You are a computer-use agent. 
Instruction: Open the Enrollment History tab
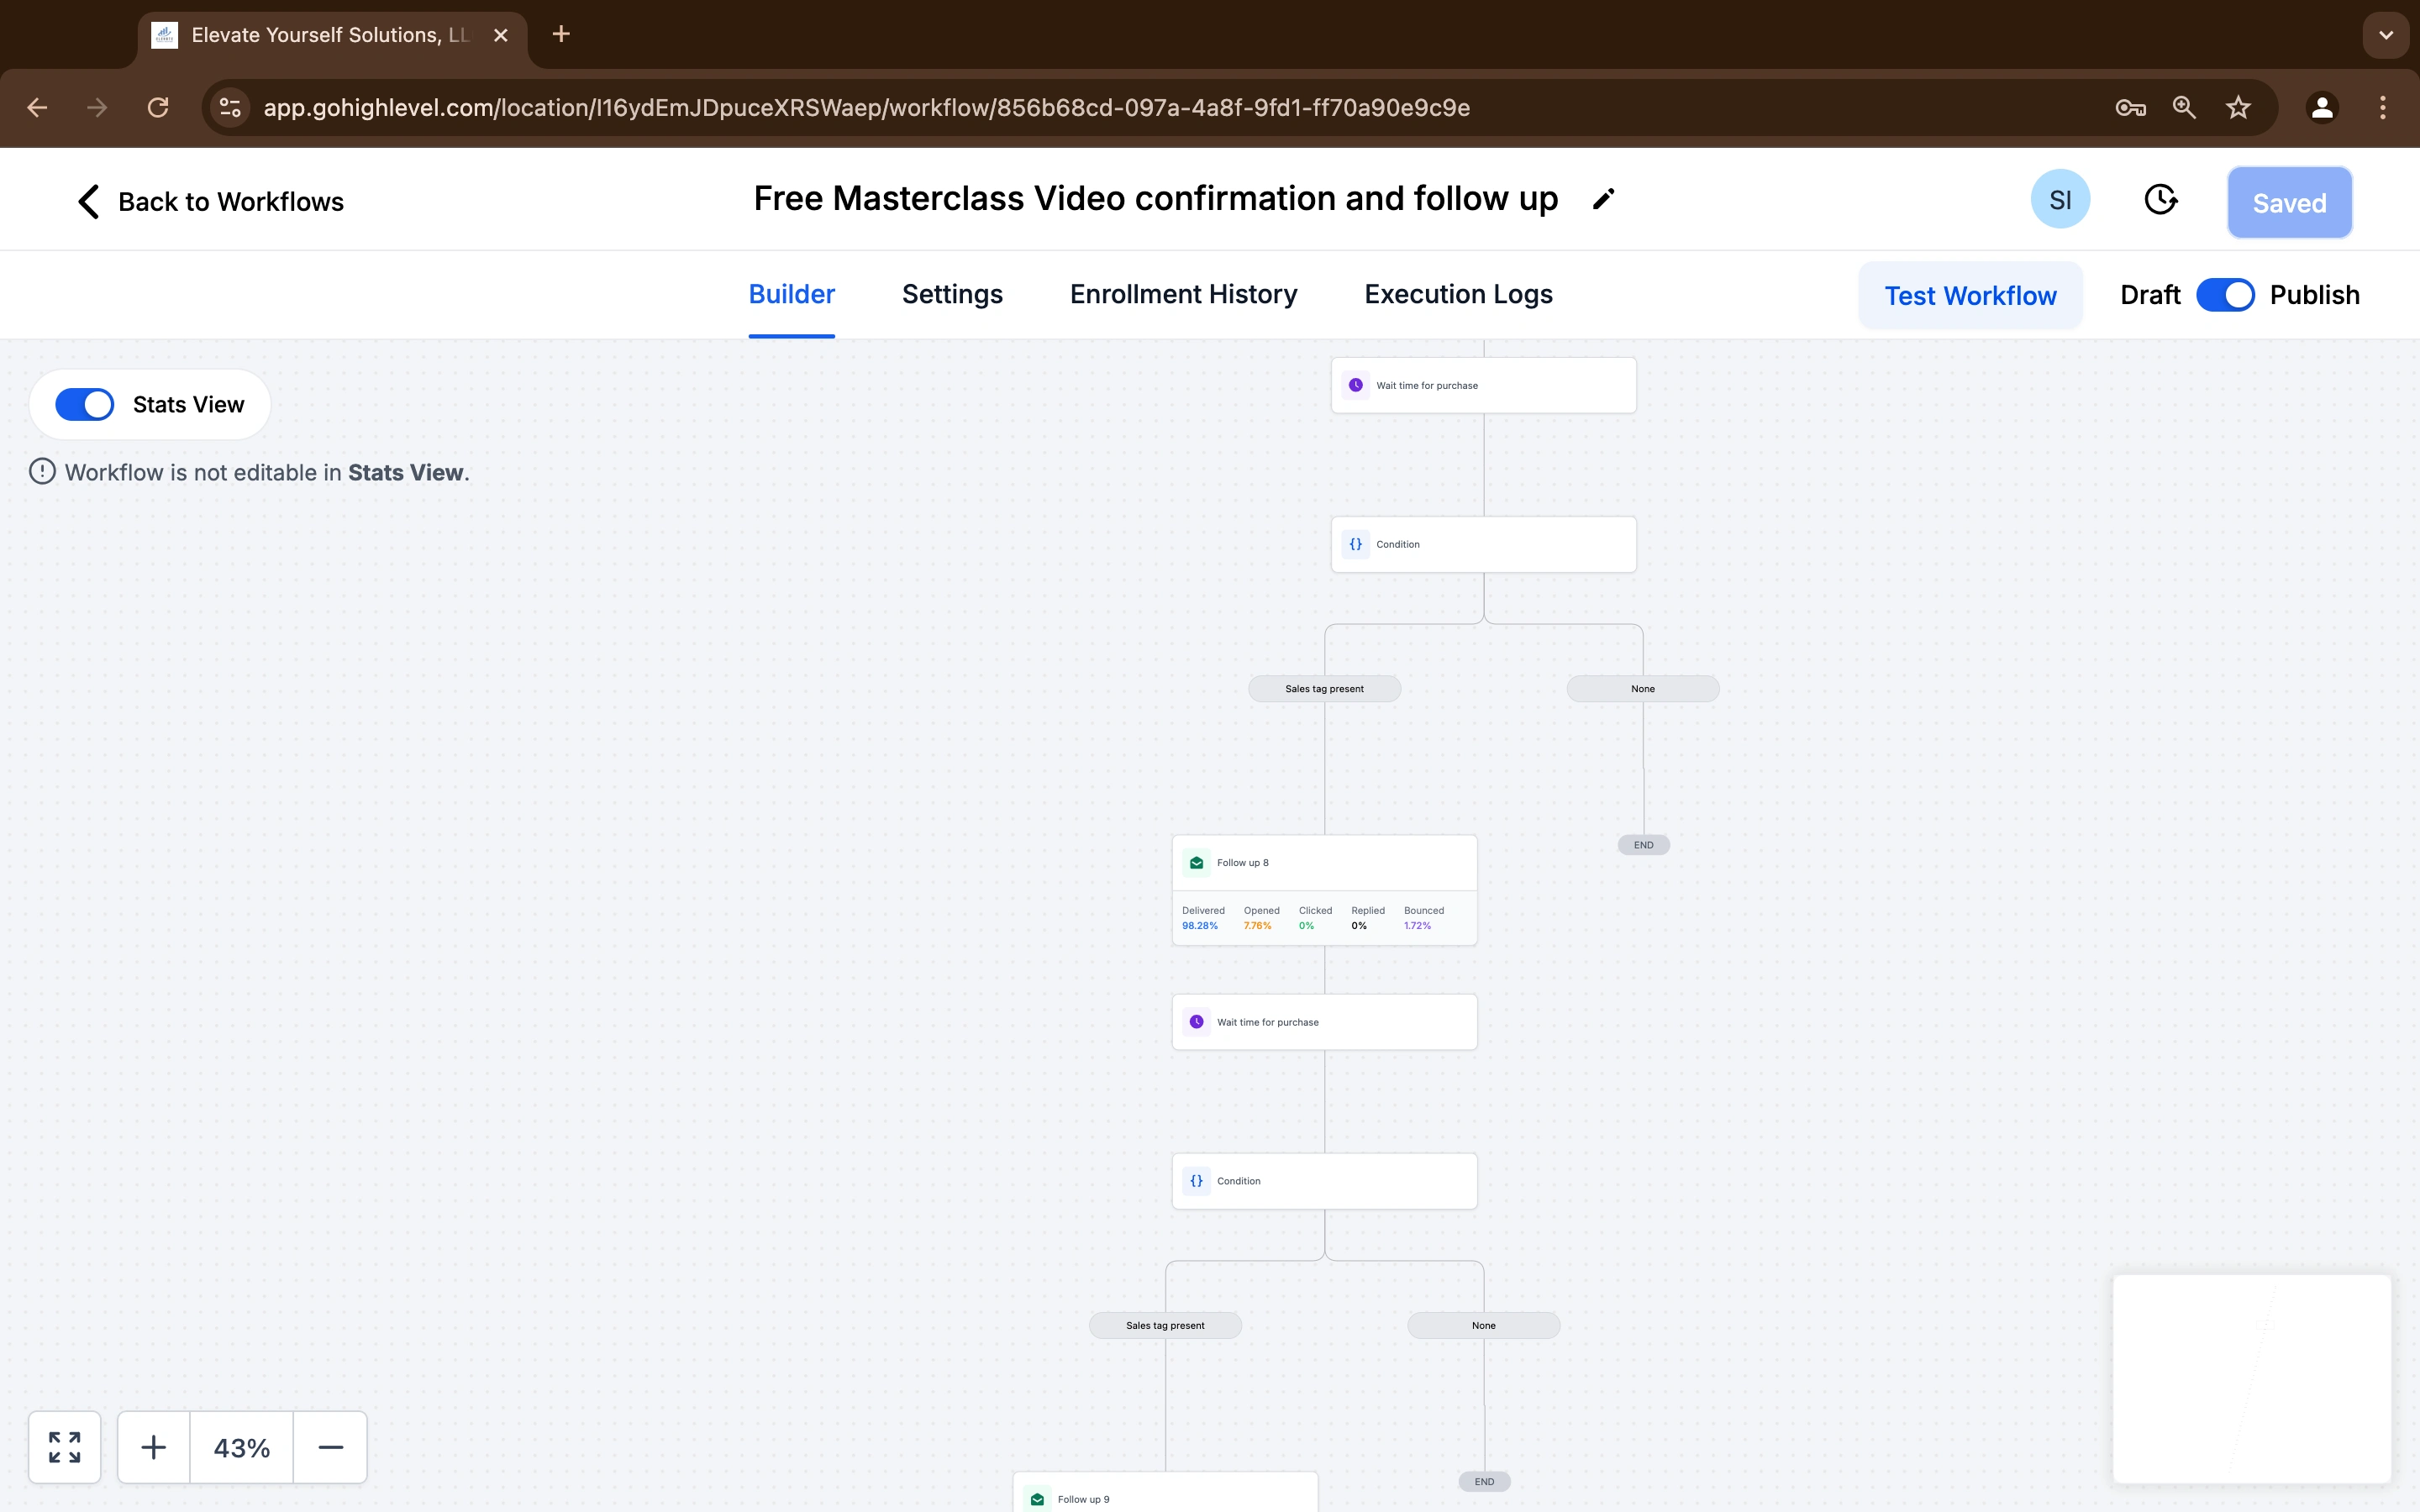(1183, 294)
